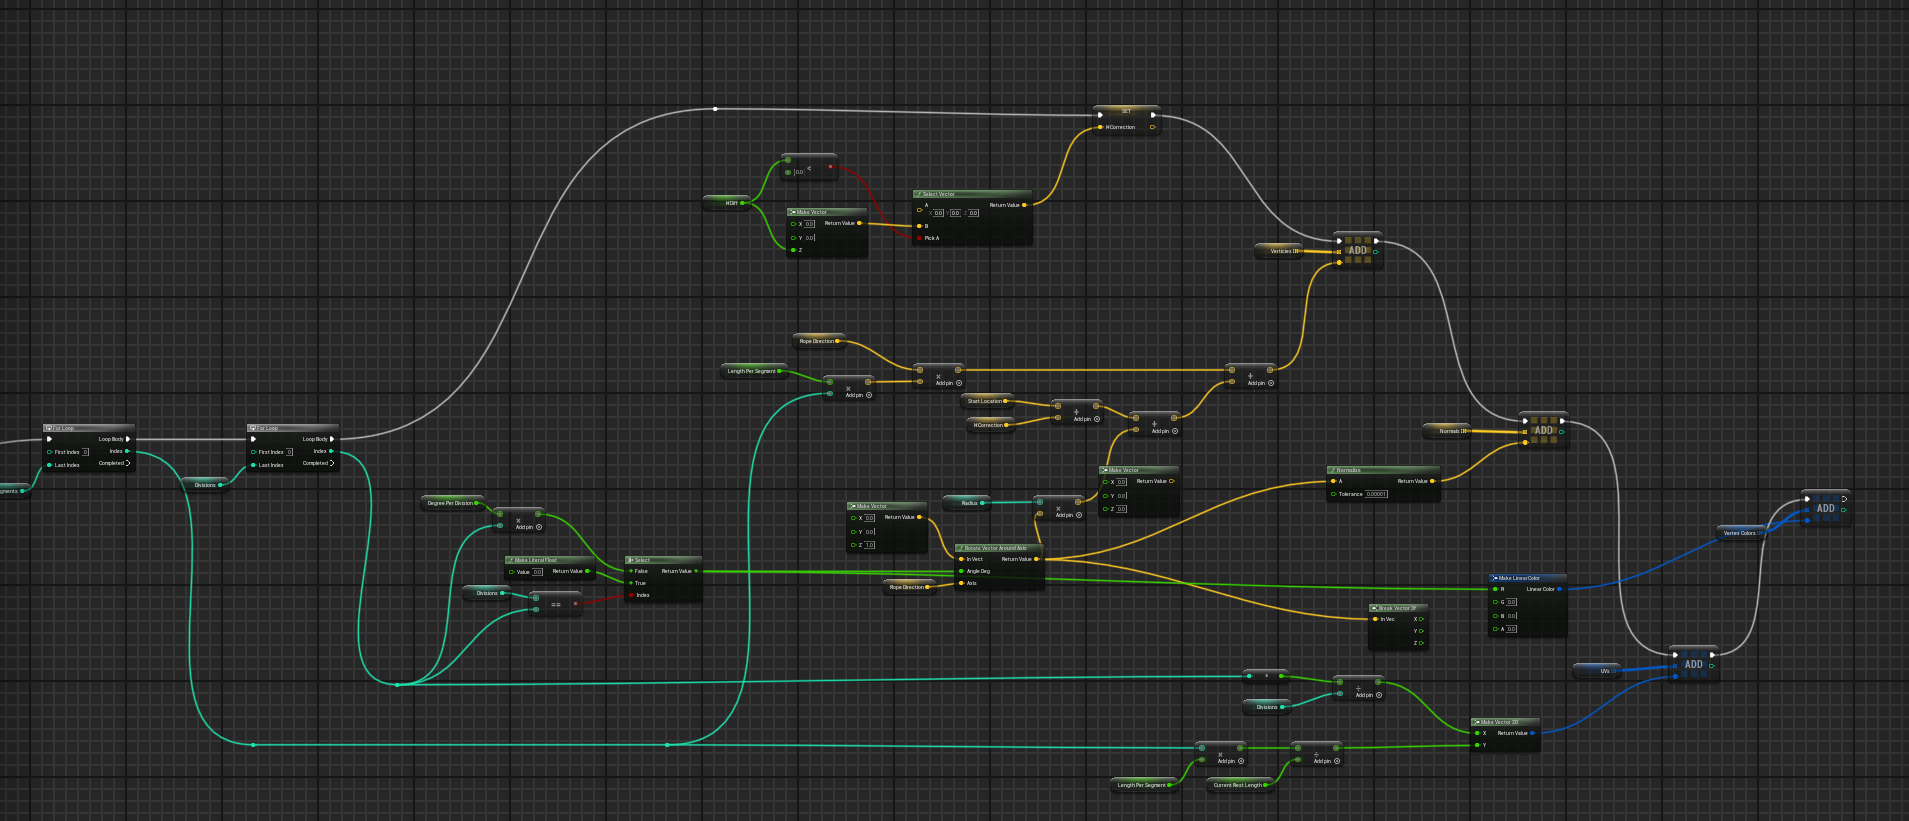
Task: Click the Pick A boolean pin
Action: (x=919, y=238)
